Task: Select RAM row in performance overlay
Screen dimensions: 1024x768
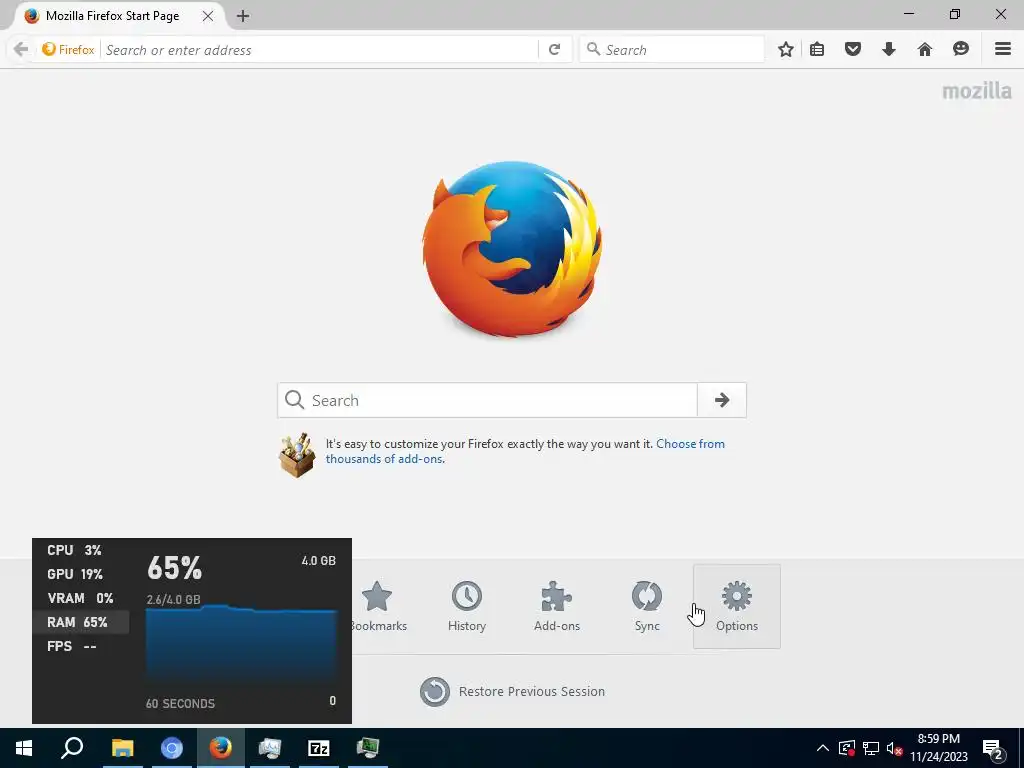Action: (x=80, y=622)
